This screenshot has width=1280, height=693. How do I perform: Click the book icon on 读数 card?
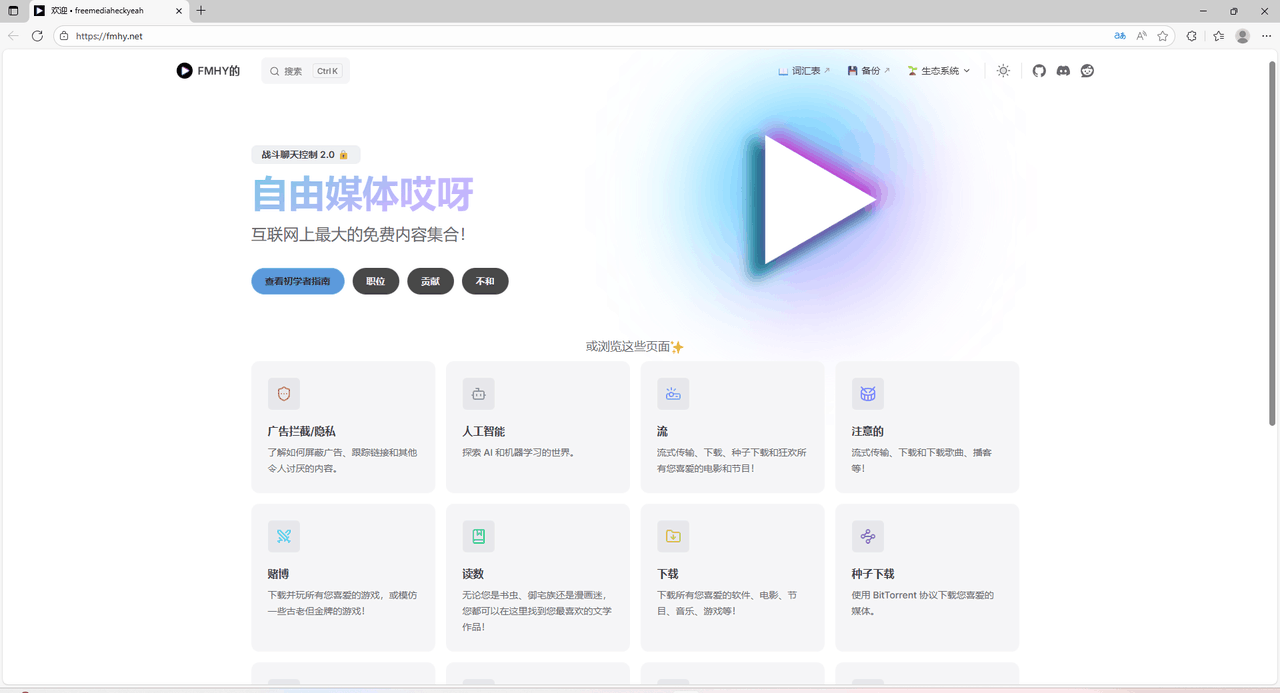point(478,536)
